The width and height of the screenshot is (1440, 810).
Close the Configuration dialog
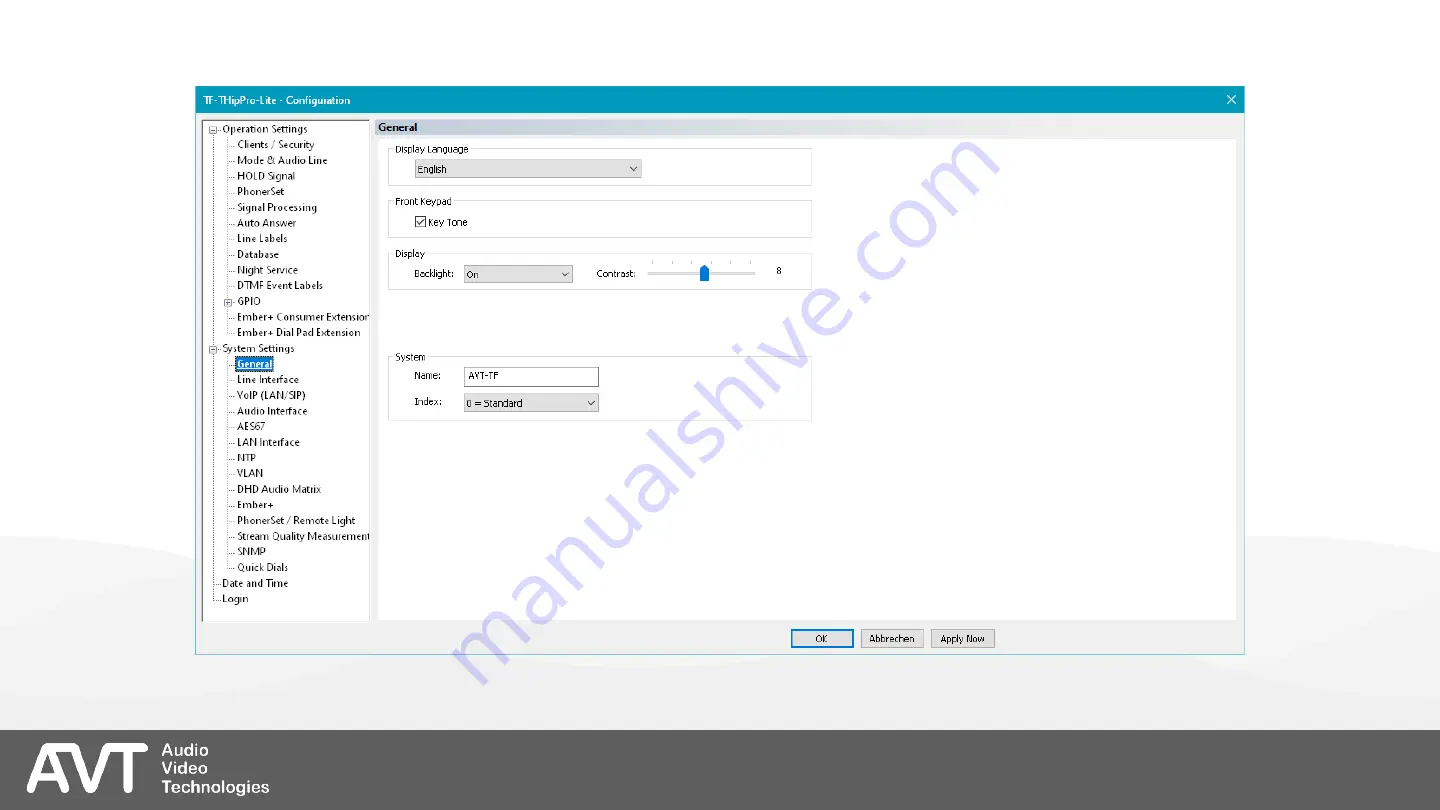coord(1231,99)
